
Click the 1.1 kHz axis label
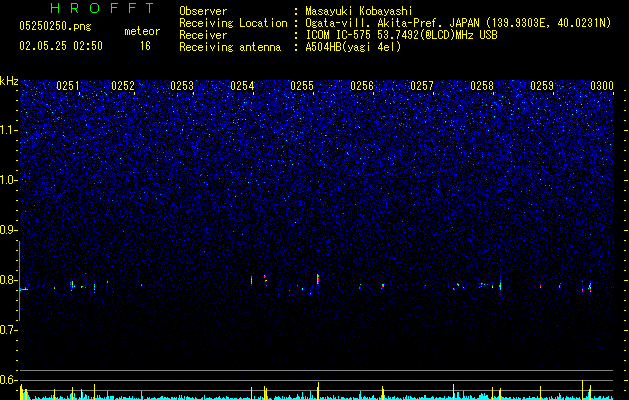(9, 130)
